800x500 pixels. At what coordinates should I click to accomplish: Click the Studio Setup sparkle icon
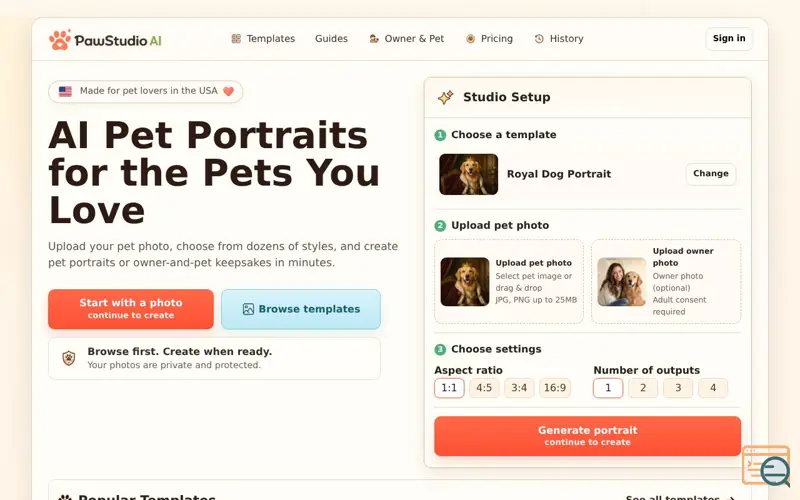coord(445,97)
